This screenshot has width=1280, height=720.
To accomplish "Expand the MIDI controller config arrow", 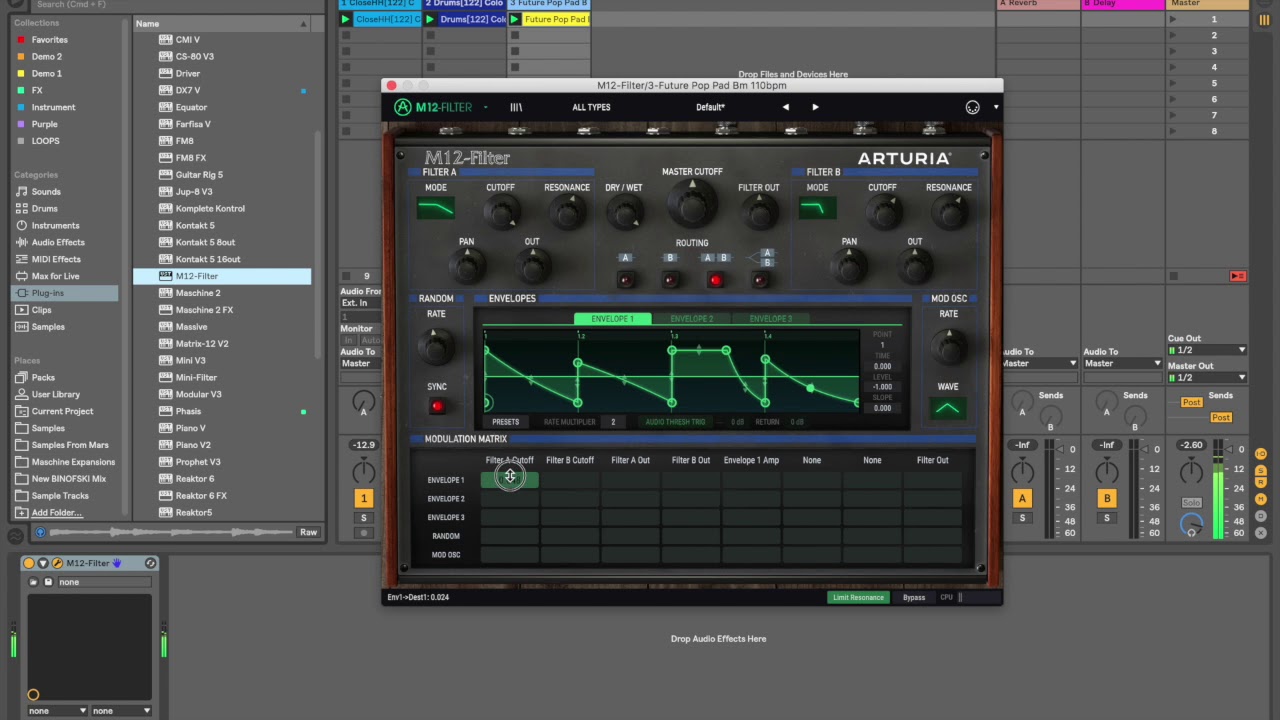I will point(995,107).
